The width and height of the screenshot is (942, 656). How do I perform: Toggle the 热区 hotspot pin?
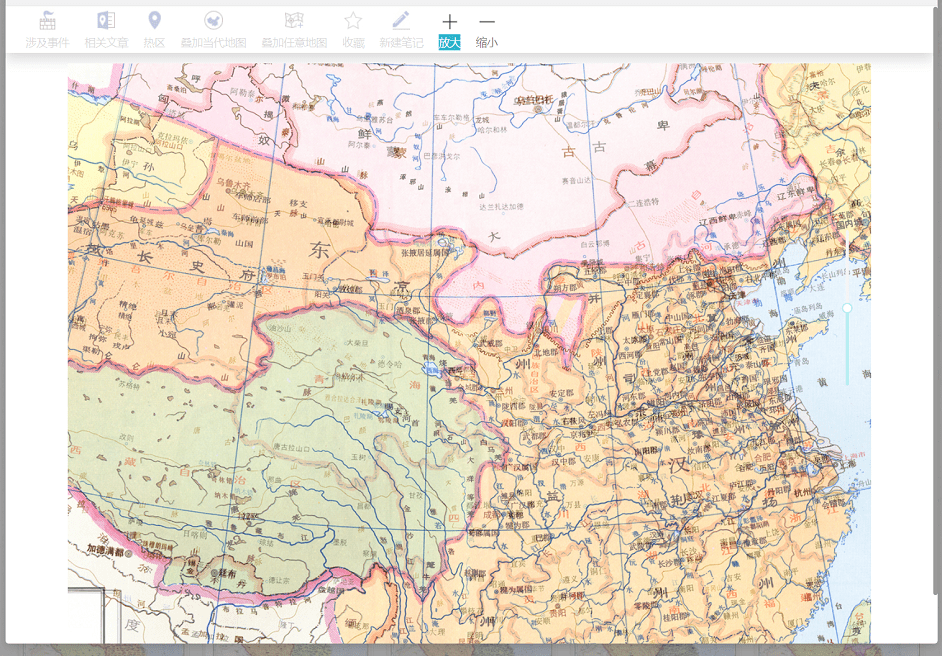(154, 30)
